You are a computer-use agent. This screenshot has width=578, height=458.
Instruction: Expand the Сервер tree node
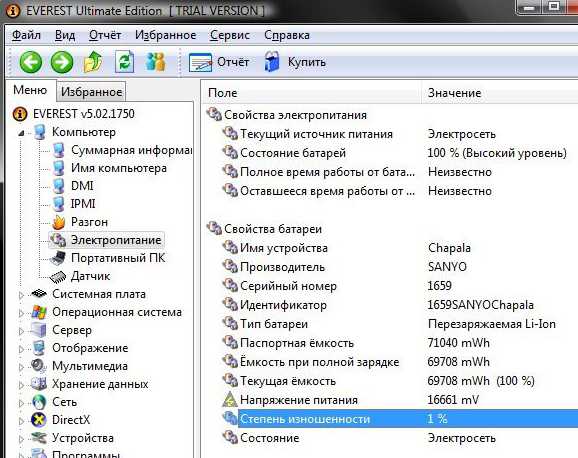[21, 331]
